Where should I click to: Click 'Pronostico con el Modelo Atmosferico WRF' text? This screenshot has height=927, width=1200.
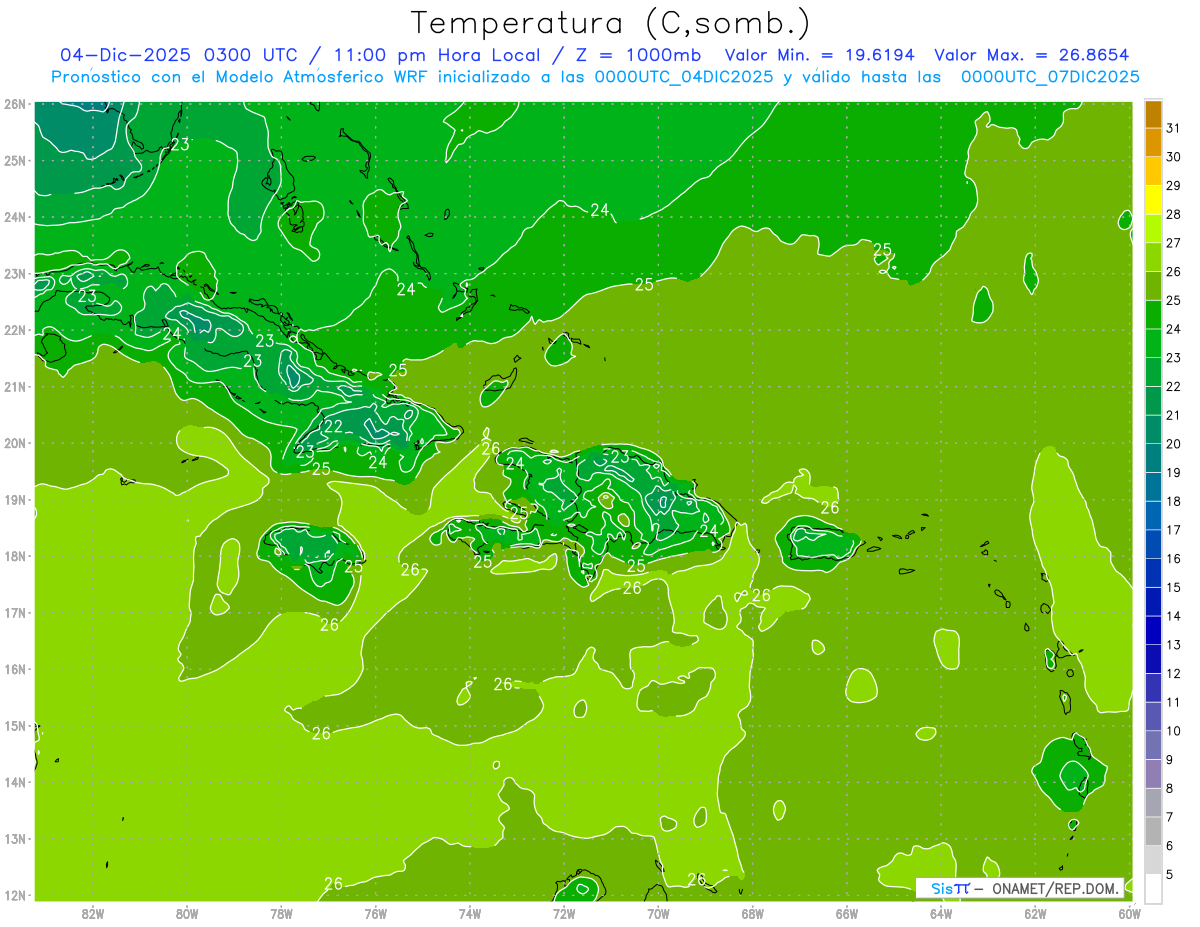point(238,77)
